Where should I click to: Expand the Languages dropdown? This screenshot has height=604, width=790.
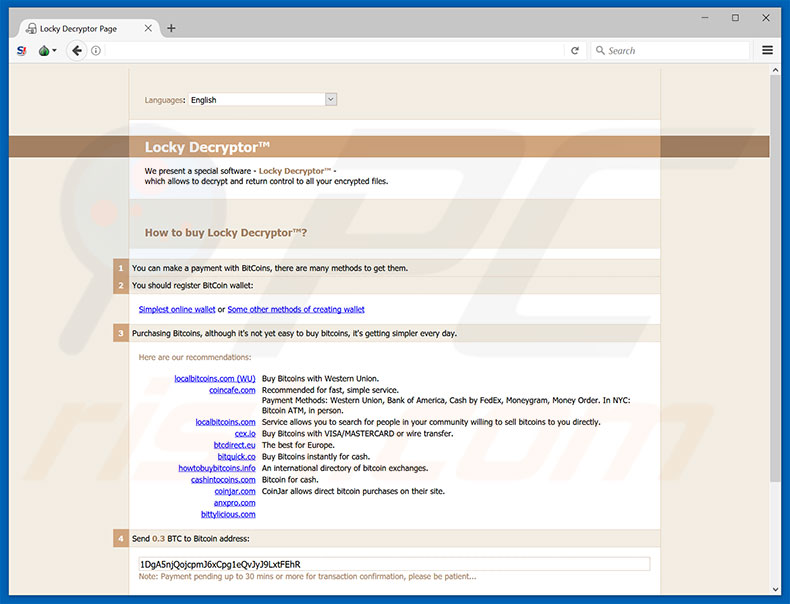(x=262, y=100)
